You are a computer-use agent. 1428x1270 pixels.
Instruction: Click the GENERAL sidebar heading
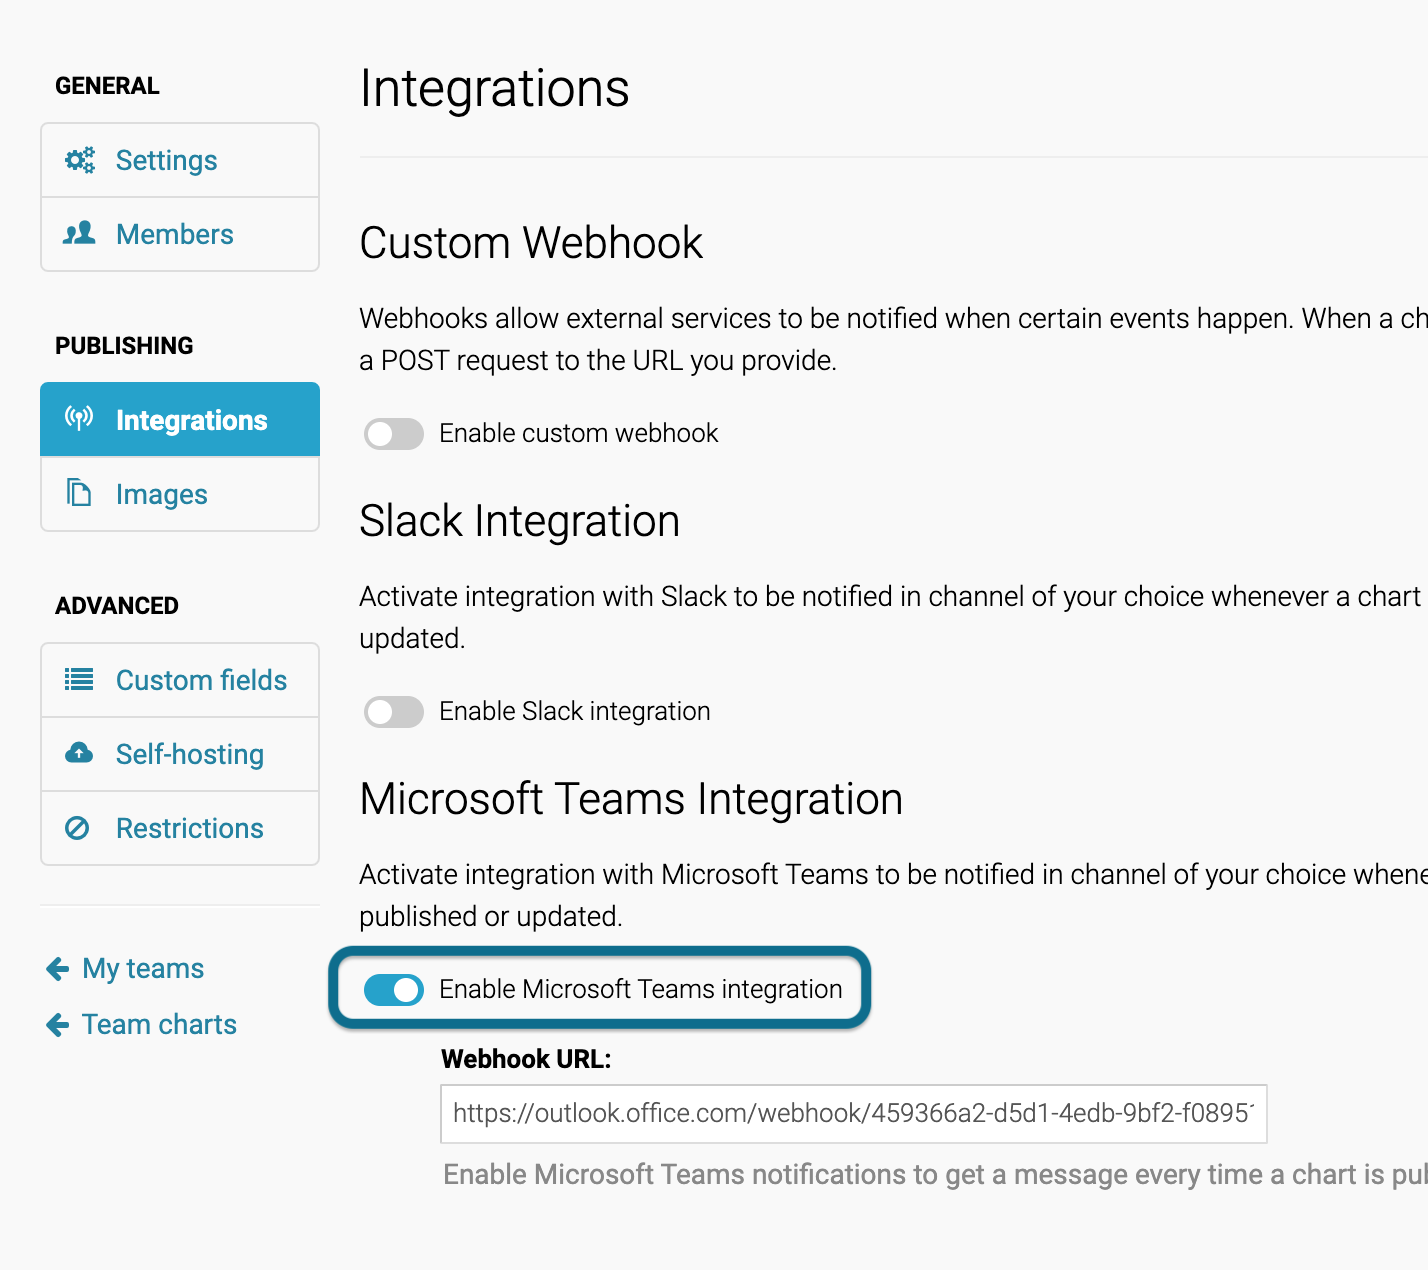[x=107, y=86]
